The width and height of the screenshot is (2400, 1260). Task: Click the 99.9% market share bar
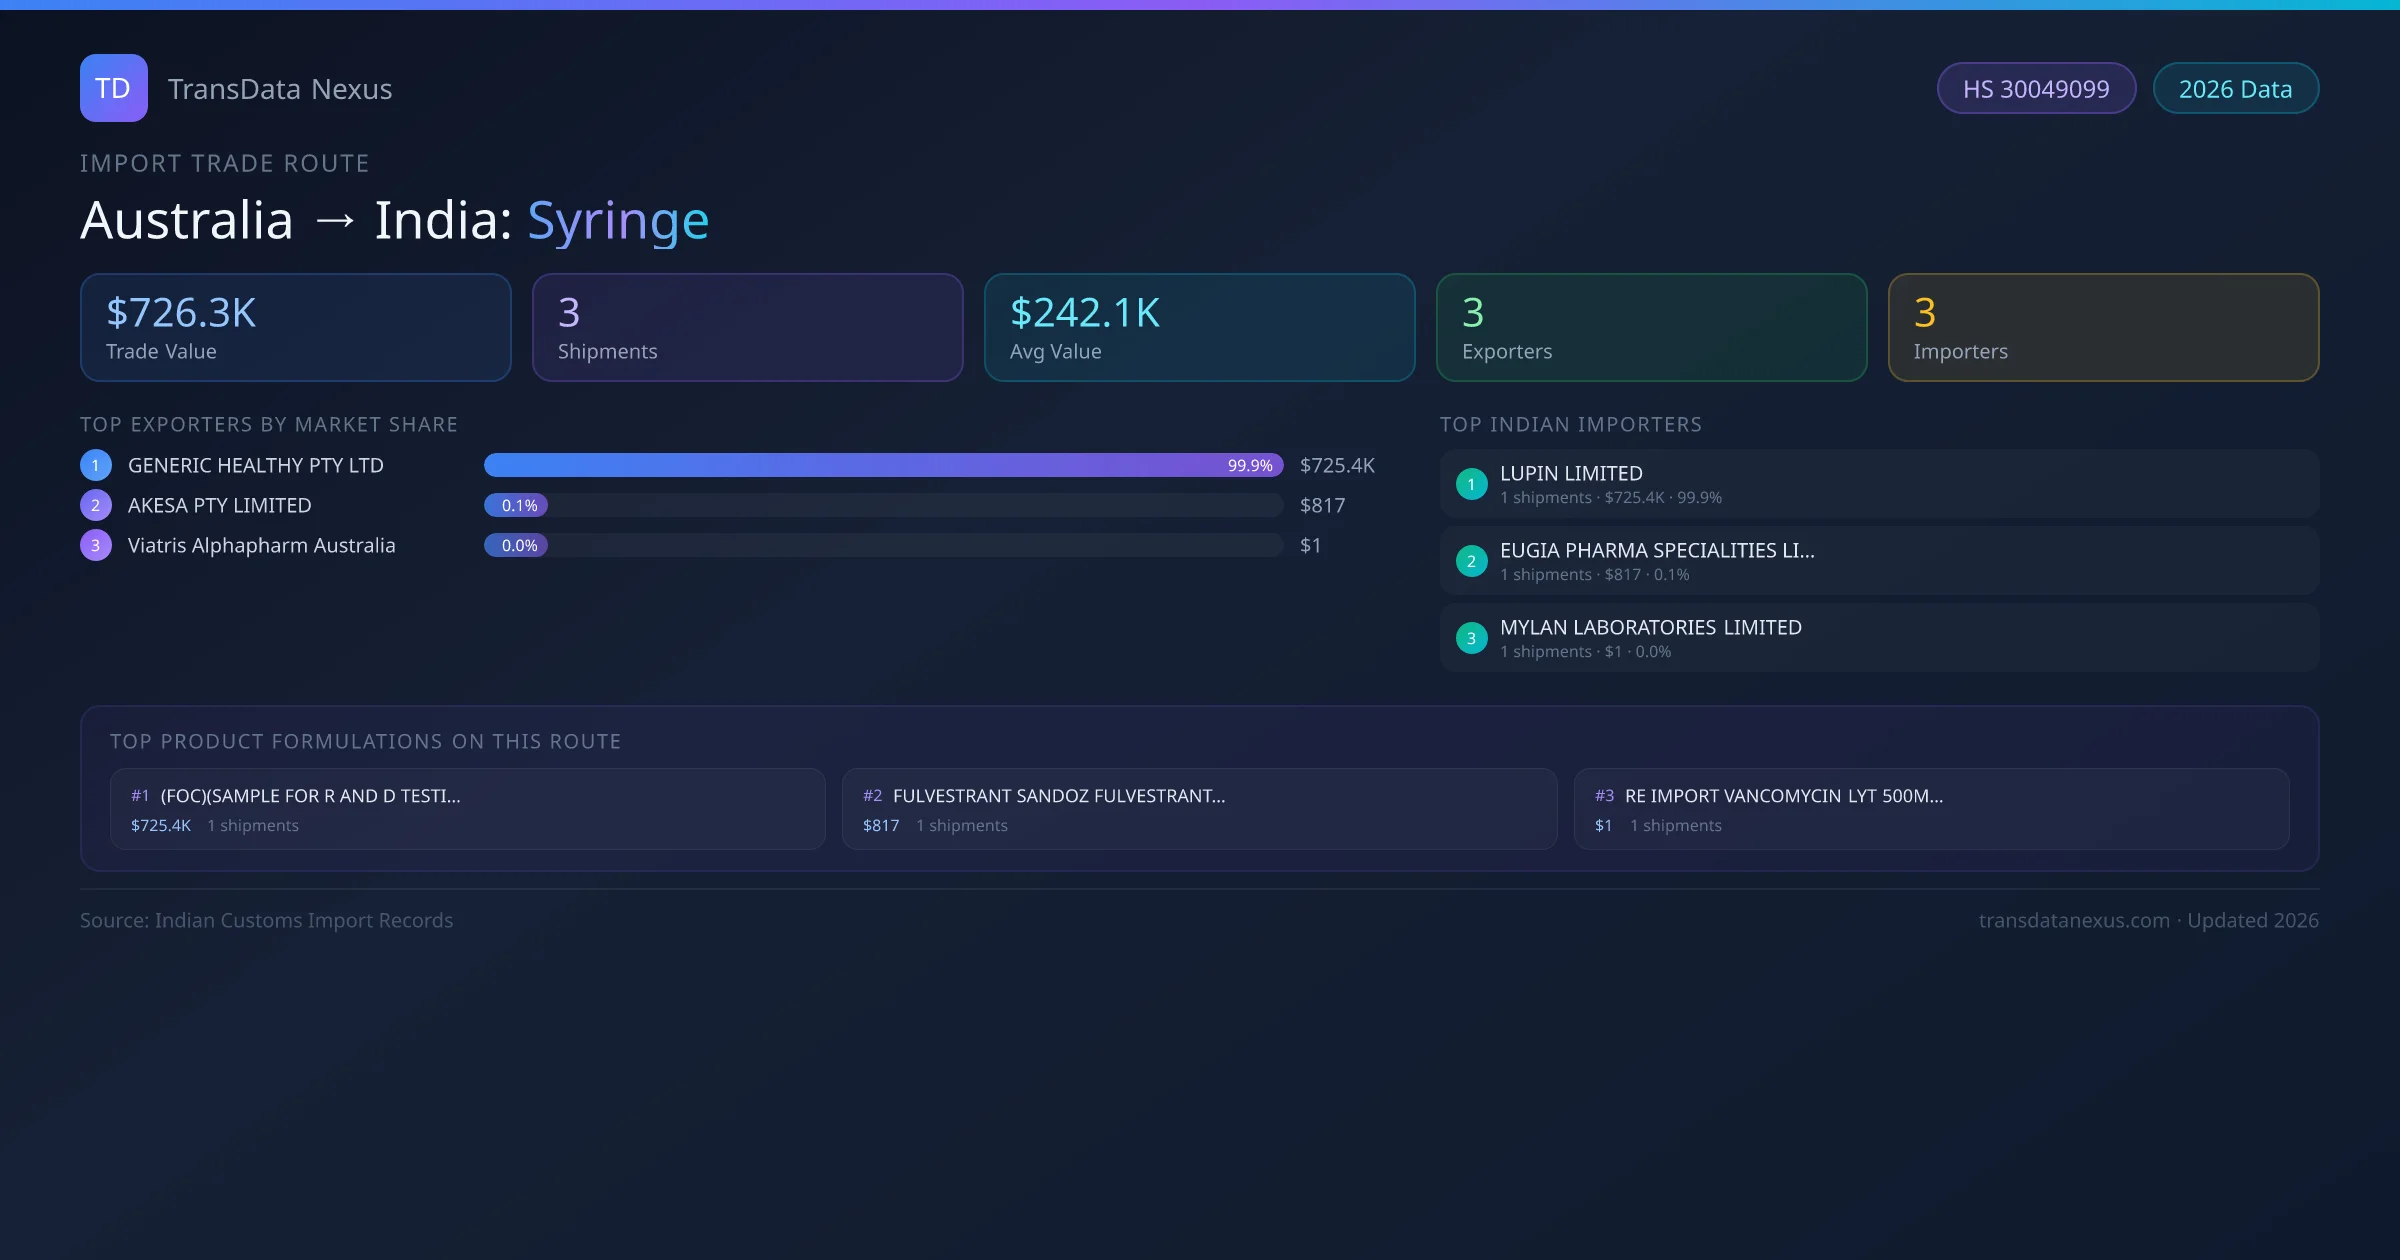click(883, 465)
